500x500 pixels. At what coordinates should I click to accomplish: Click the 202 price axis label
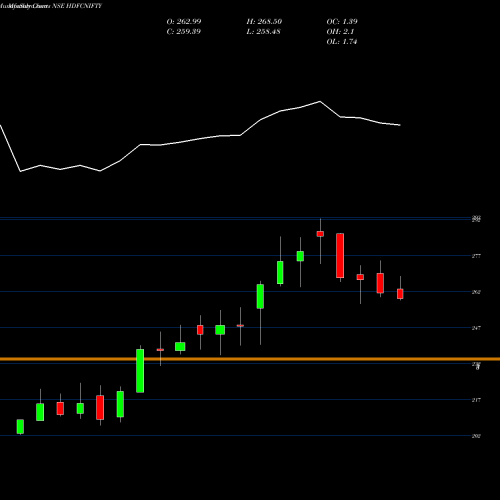(x=476, y=436)
